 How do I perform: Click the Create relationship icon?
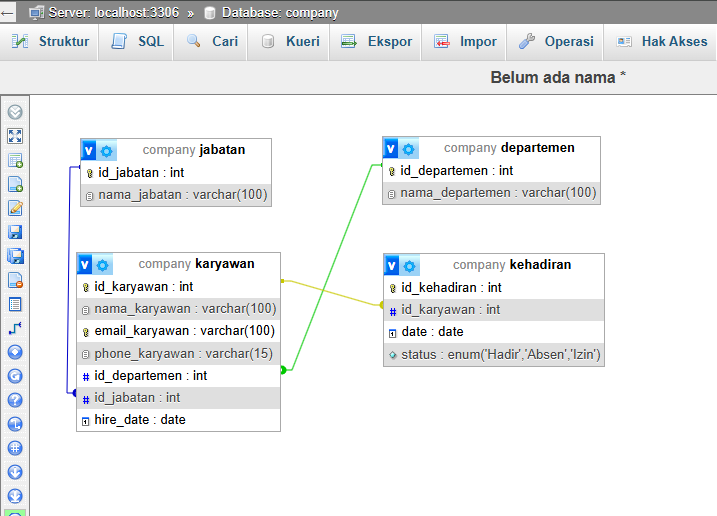coord(15,328)
